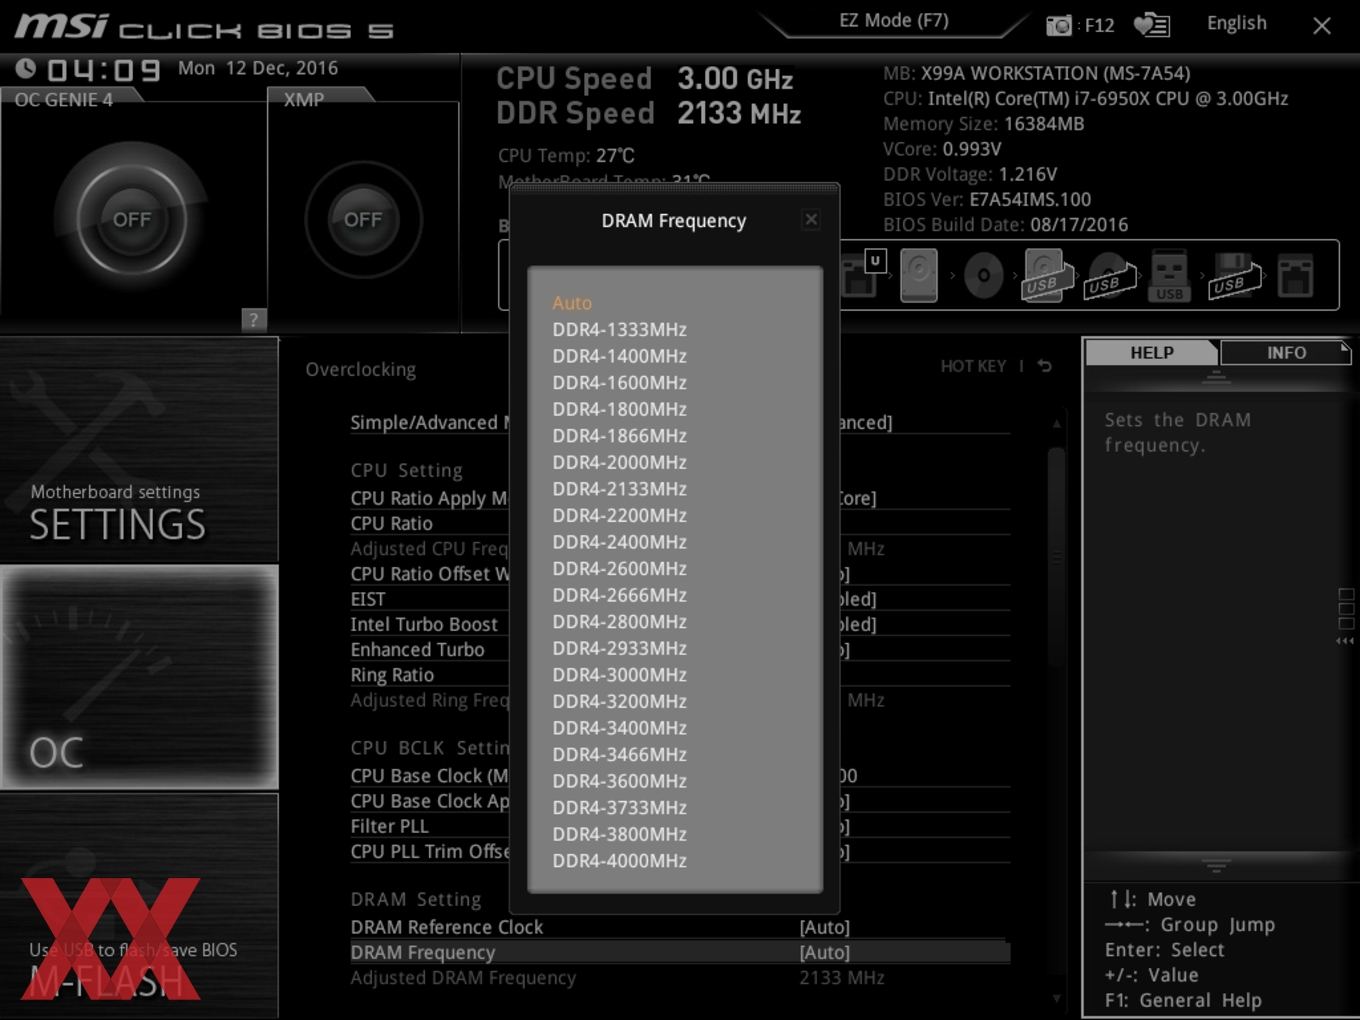1360x1020 pixels.
Task: Click the USB floppy boot device icon
Action: tap(1234, 276)
